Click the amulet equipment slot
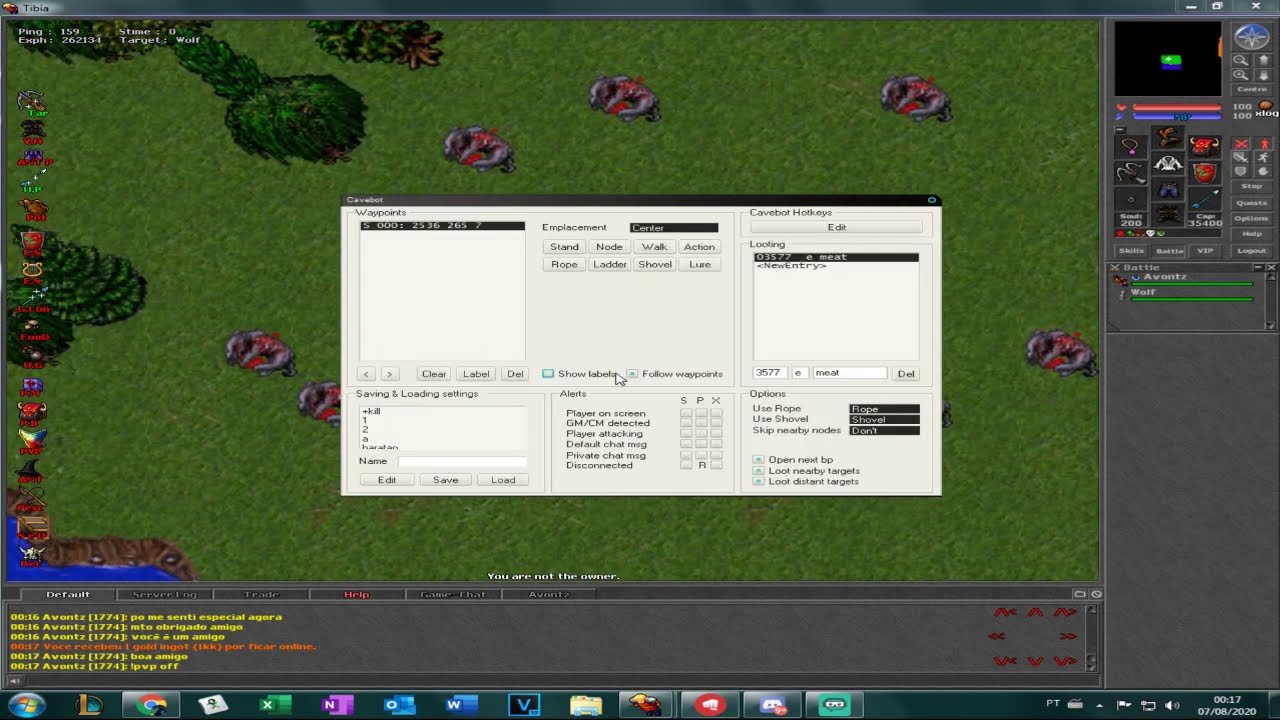 pos(1131,147)
